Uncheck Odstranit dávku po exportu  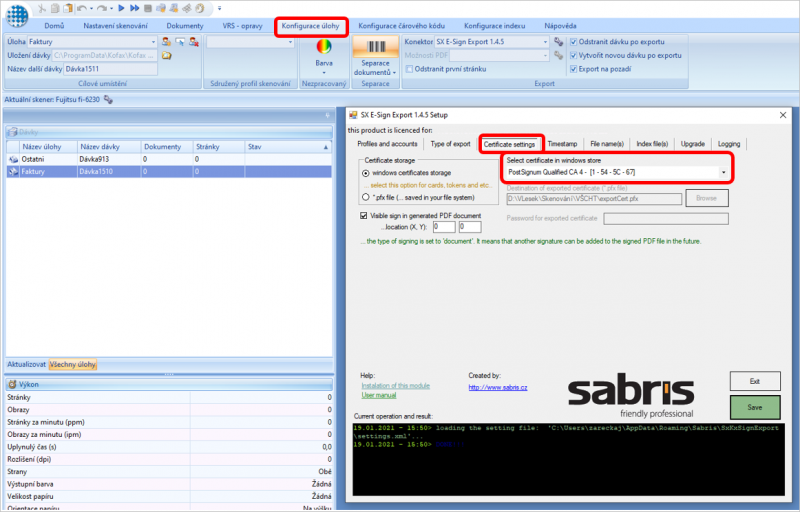573,42
